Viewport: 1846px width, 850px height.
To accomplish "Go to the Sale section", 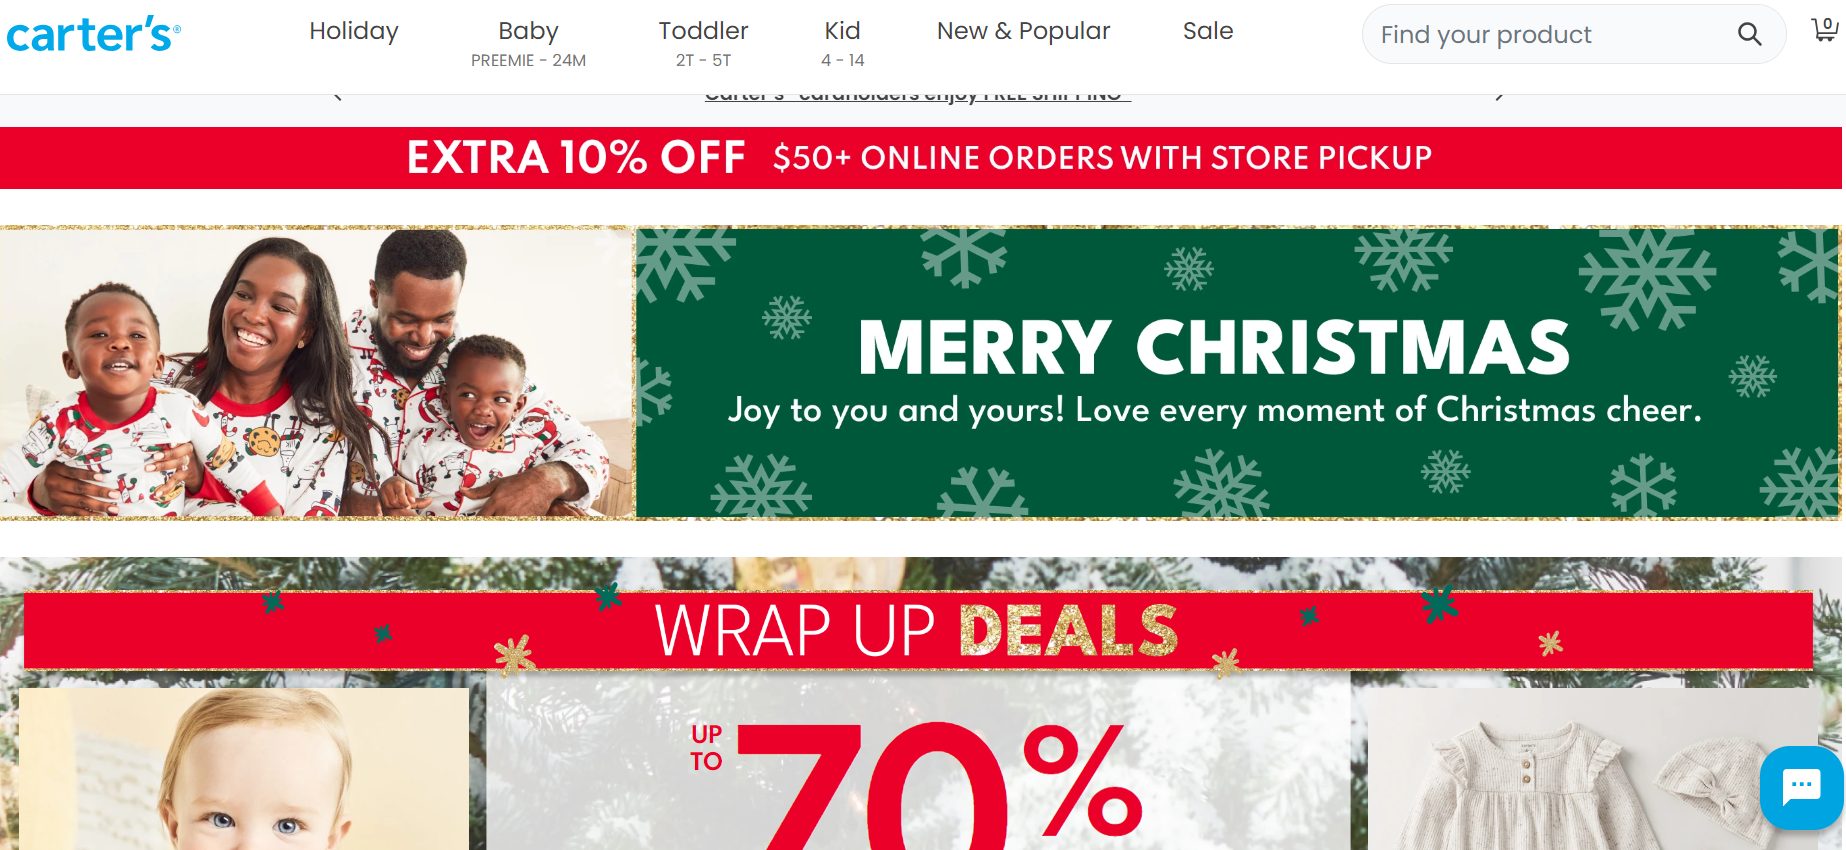I will [1208, 31].
